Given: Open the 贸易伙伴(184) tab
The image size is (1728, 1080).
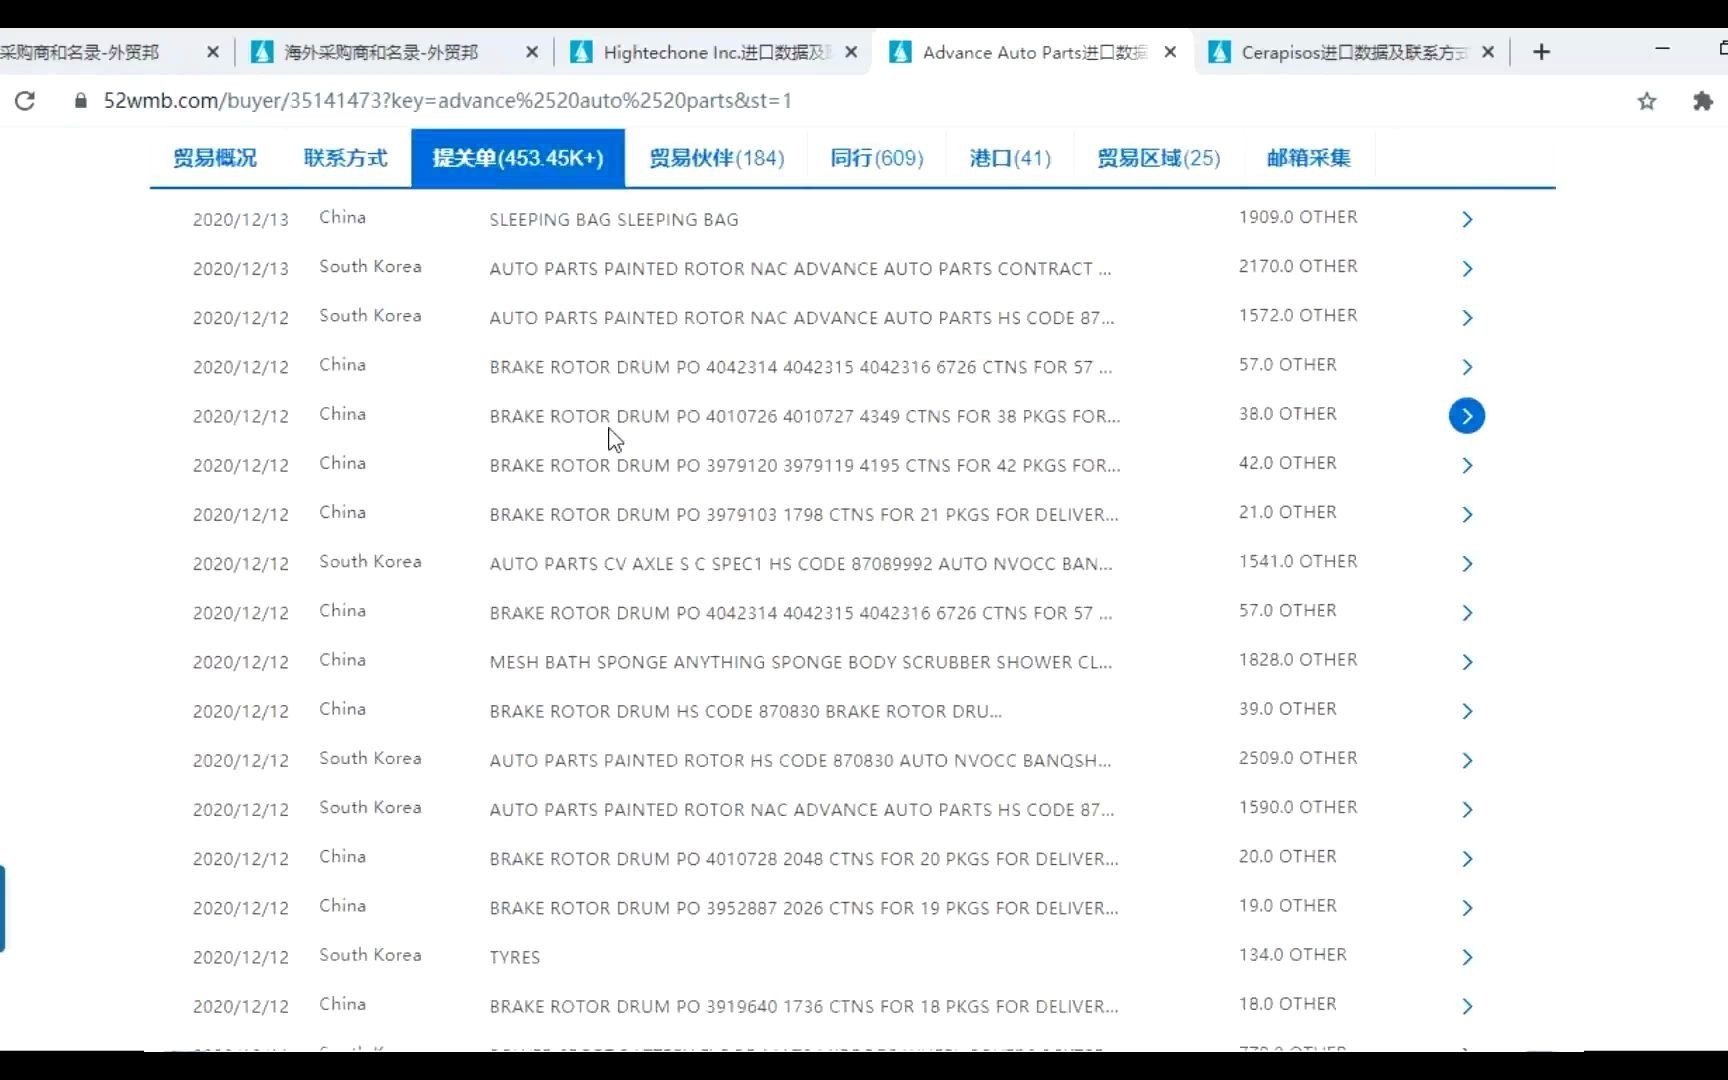Looking at the screenshot, I should coord(716,158).
